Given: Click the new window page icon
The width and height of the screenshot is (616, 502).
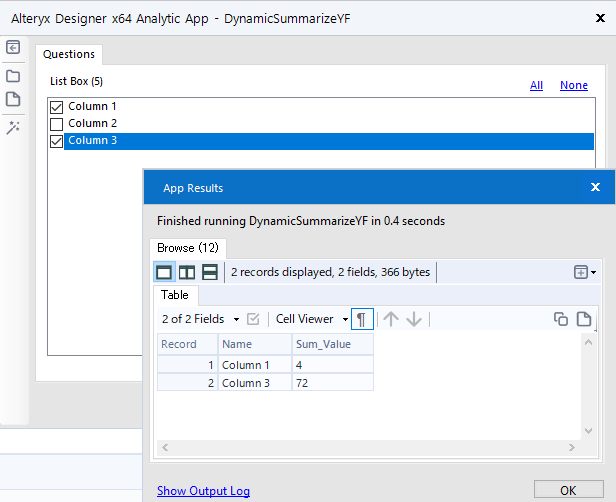Looking at the screenshot, I should click(583, 319).
